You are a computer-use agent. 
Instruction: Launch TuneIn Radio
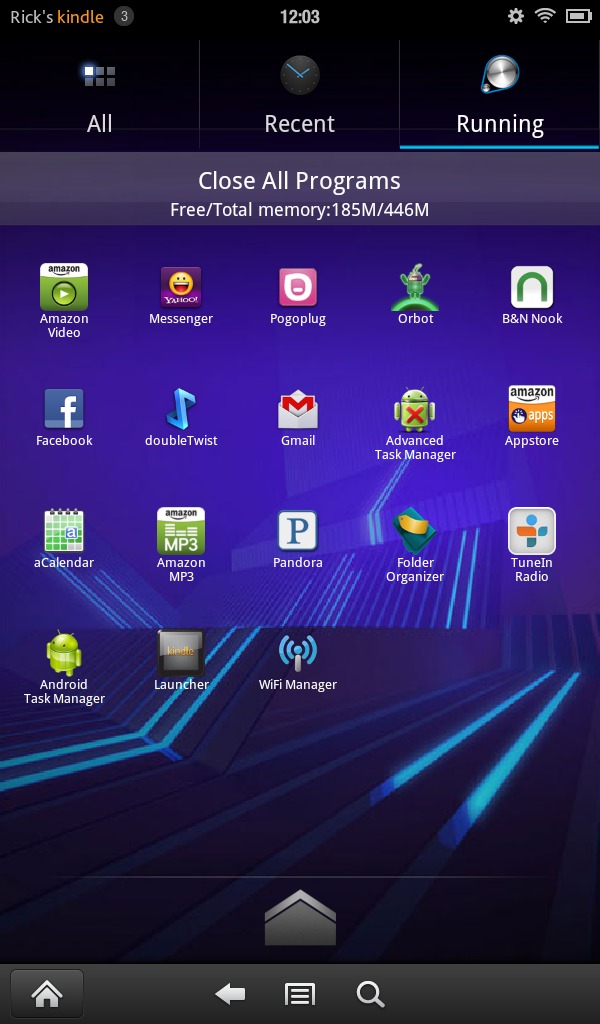point(532,530)
